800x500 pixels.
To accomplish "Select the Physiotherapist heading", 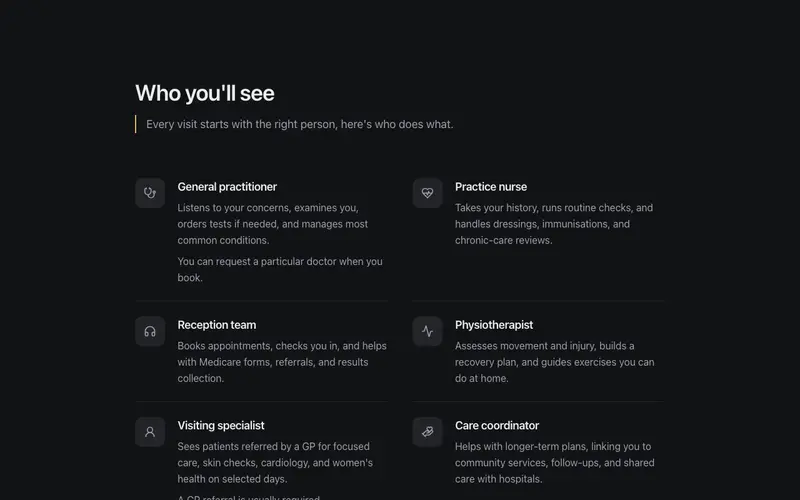I will point(494,325).
